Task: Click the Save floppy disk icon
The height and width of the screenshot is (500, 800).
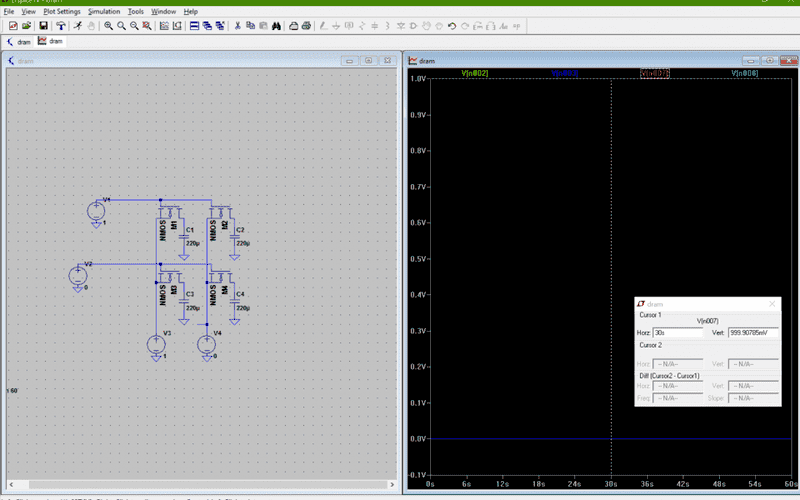Action: (44, 26)
